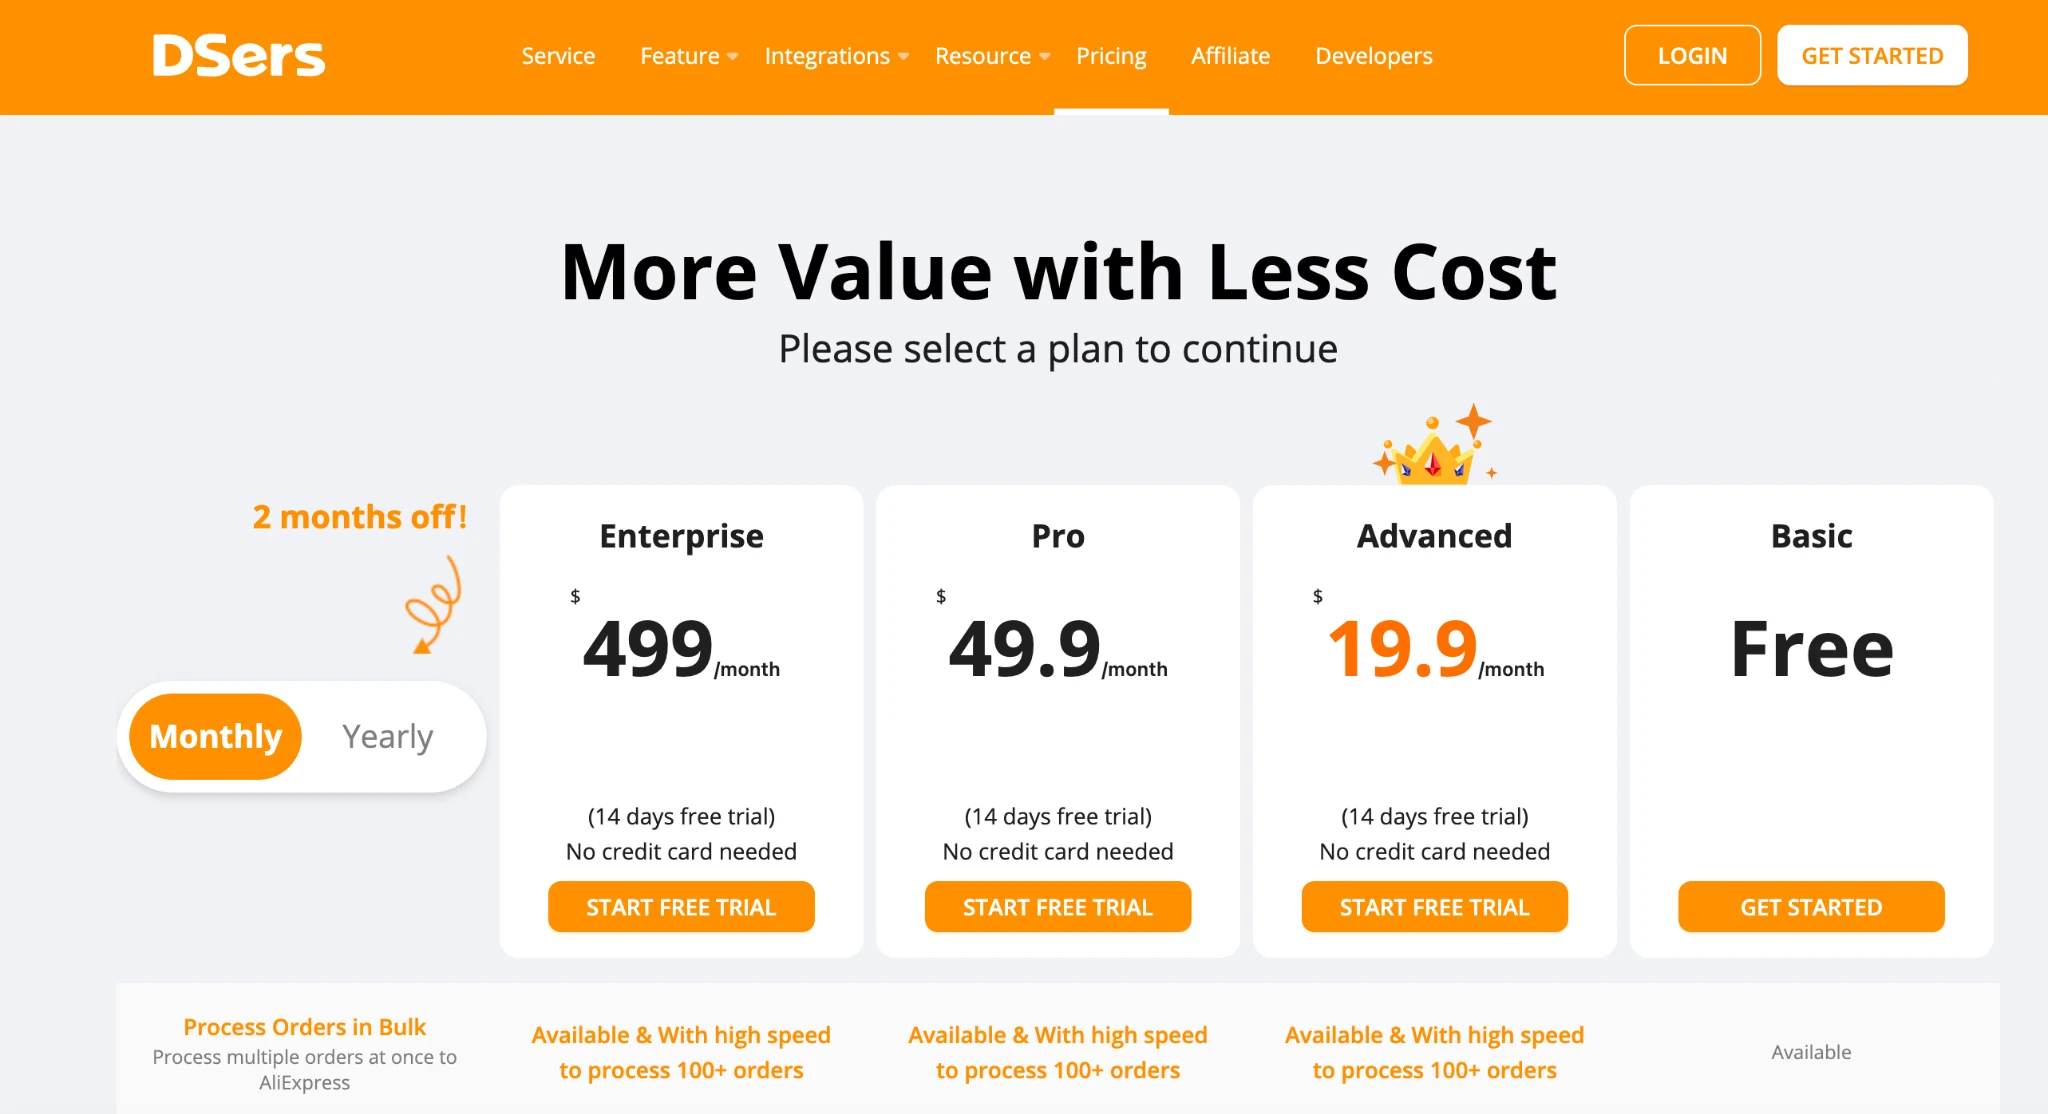Click GET STARTED in the header
The height and width of the screenshot is (1114, 2048).
(x=1872, y=56)
